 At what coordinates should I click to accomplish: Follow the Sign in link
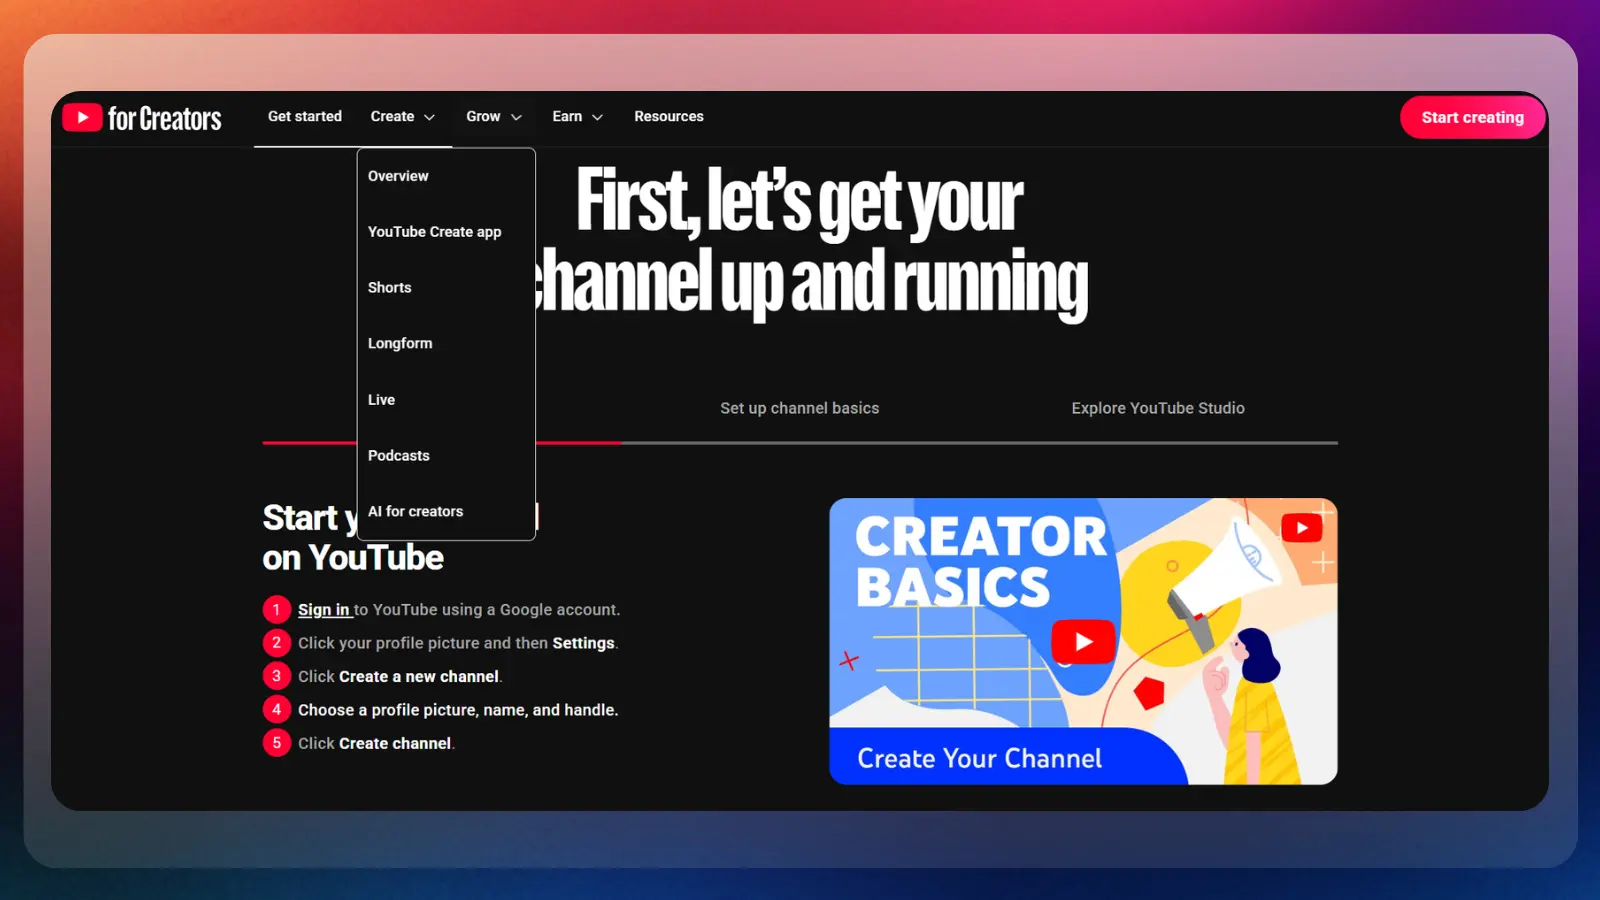click(324, 610)
